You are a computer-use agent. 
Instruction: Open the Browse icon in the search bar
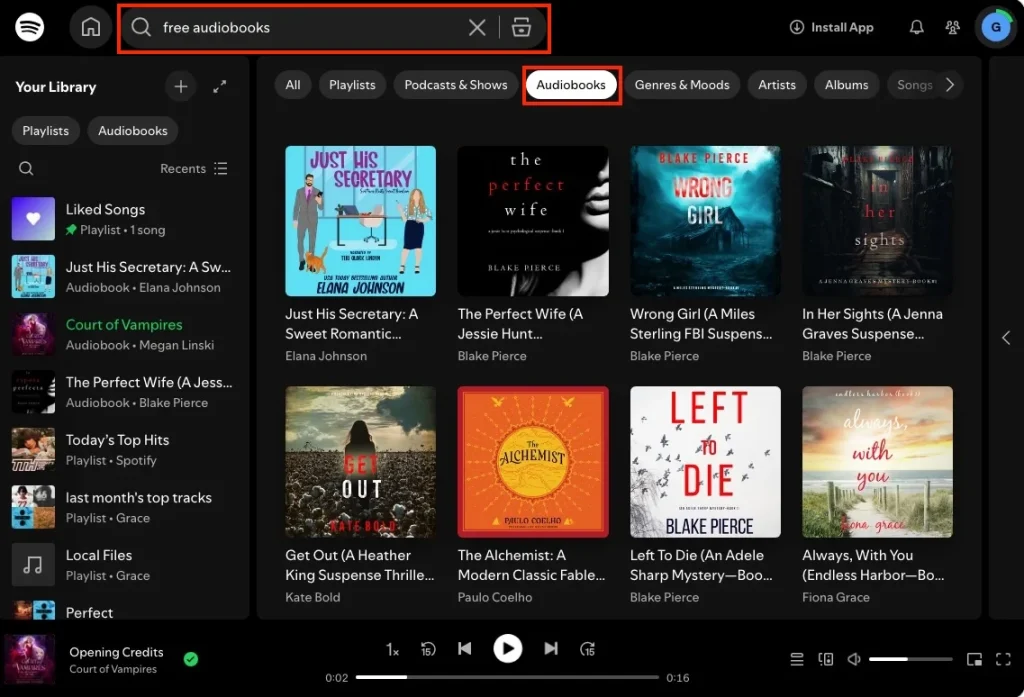pos(520,27)
